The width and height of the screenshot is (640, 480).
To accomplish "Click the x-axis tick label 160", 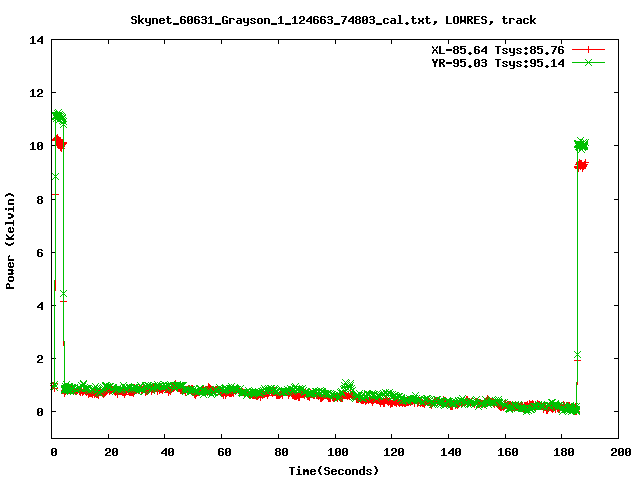I will (x=507, y=452).
